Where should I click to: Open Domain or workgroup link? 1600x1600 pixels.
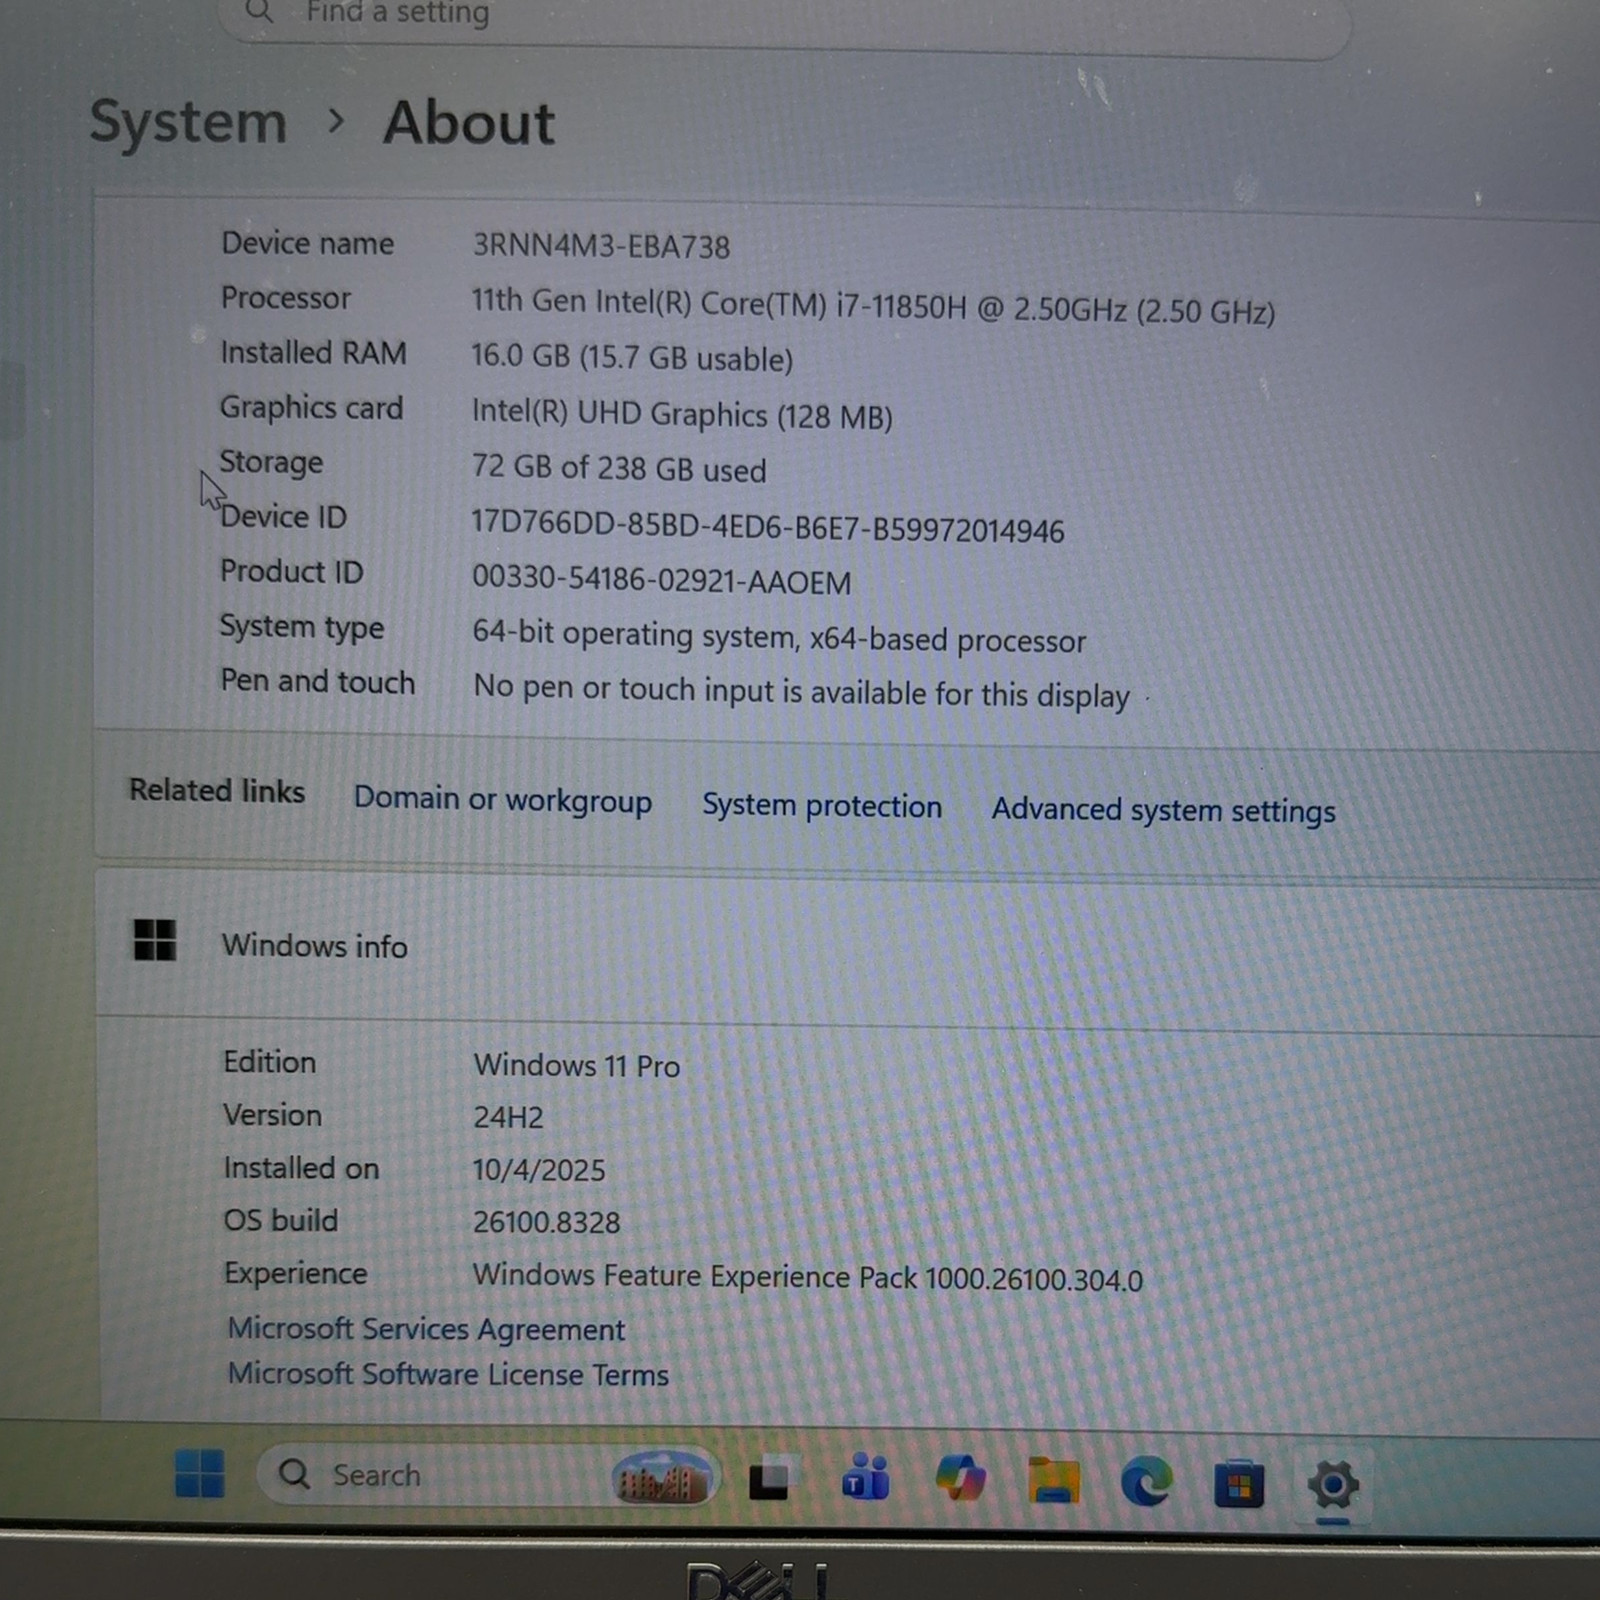click(502, 799)
